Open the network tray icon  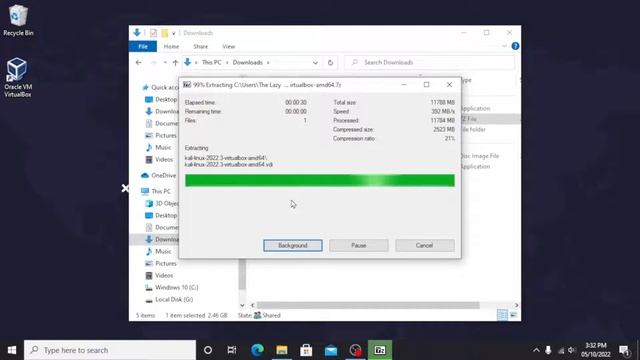tap(561, 350)
